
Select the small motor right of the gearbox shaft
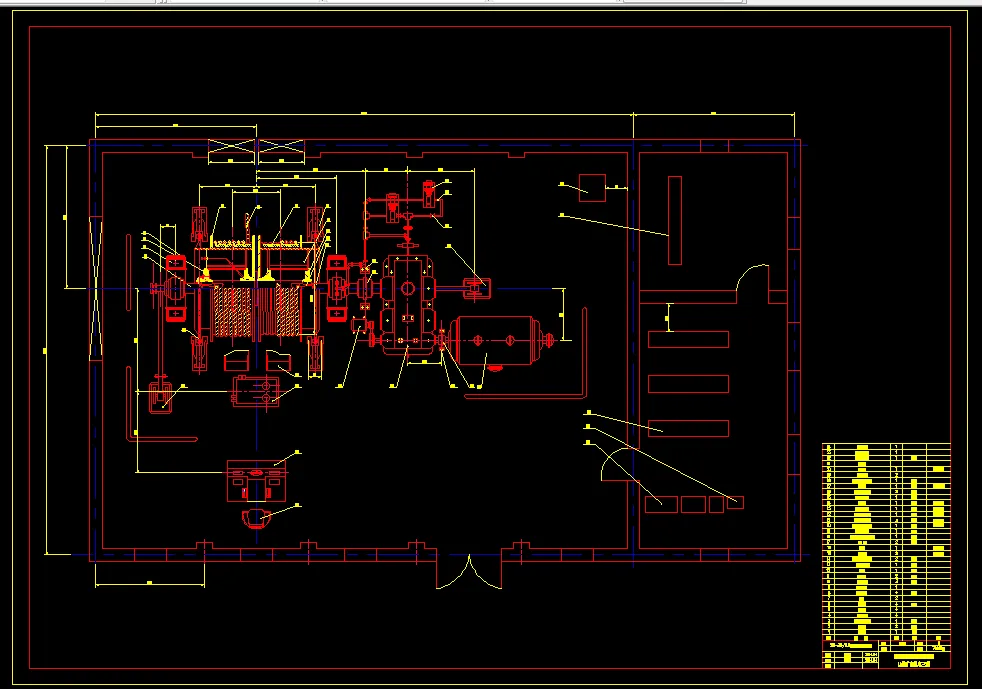(477, 288)
